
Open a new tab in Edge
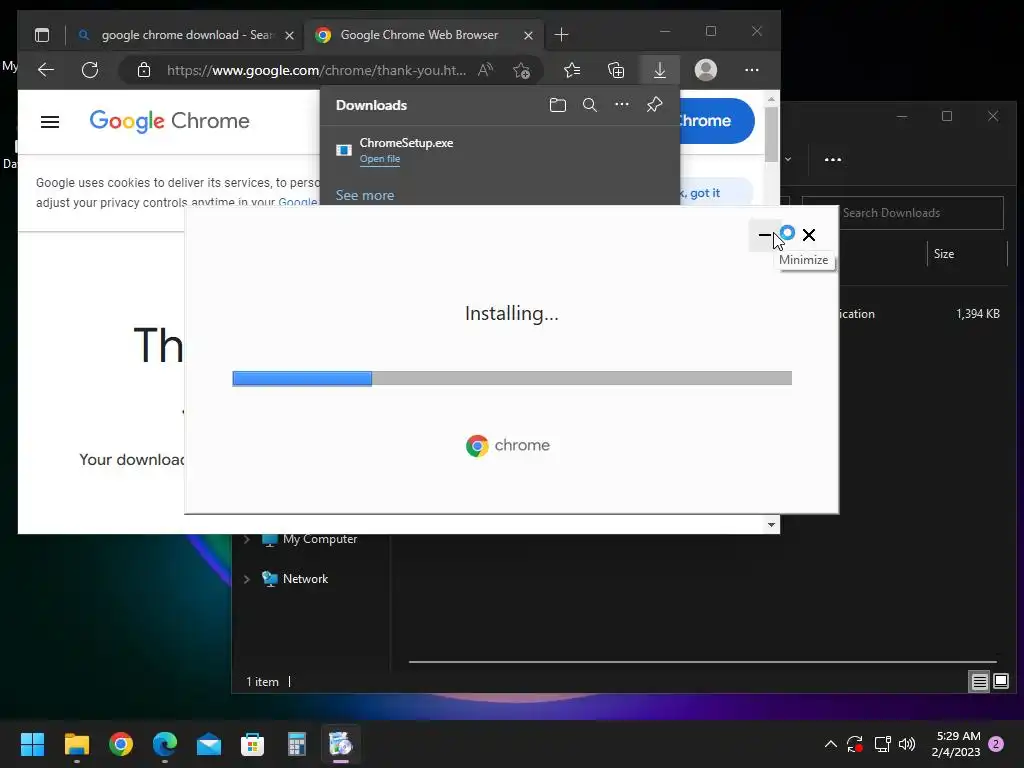pyautogui.click(x=561, y=35)
